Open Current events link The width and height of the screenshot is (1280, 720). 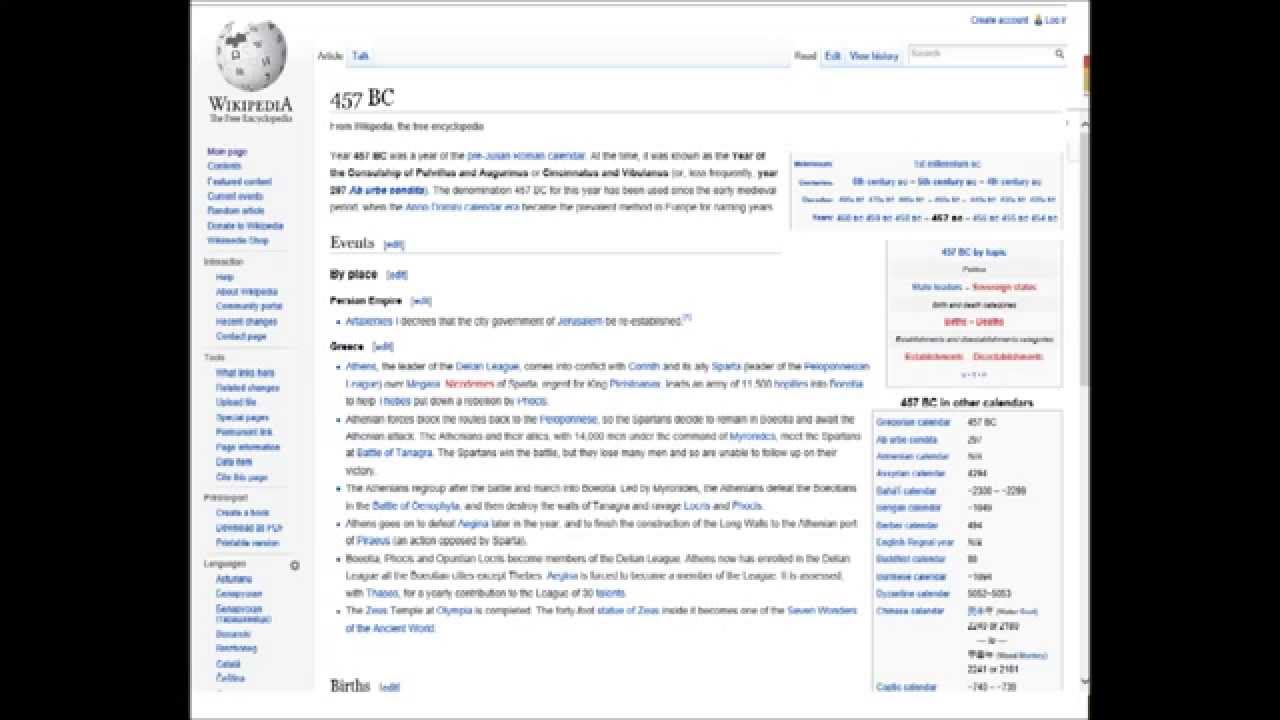tap(235, 196)
